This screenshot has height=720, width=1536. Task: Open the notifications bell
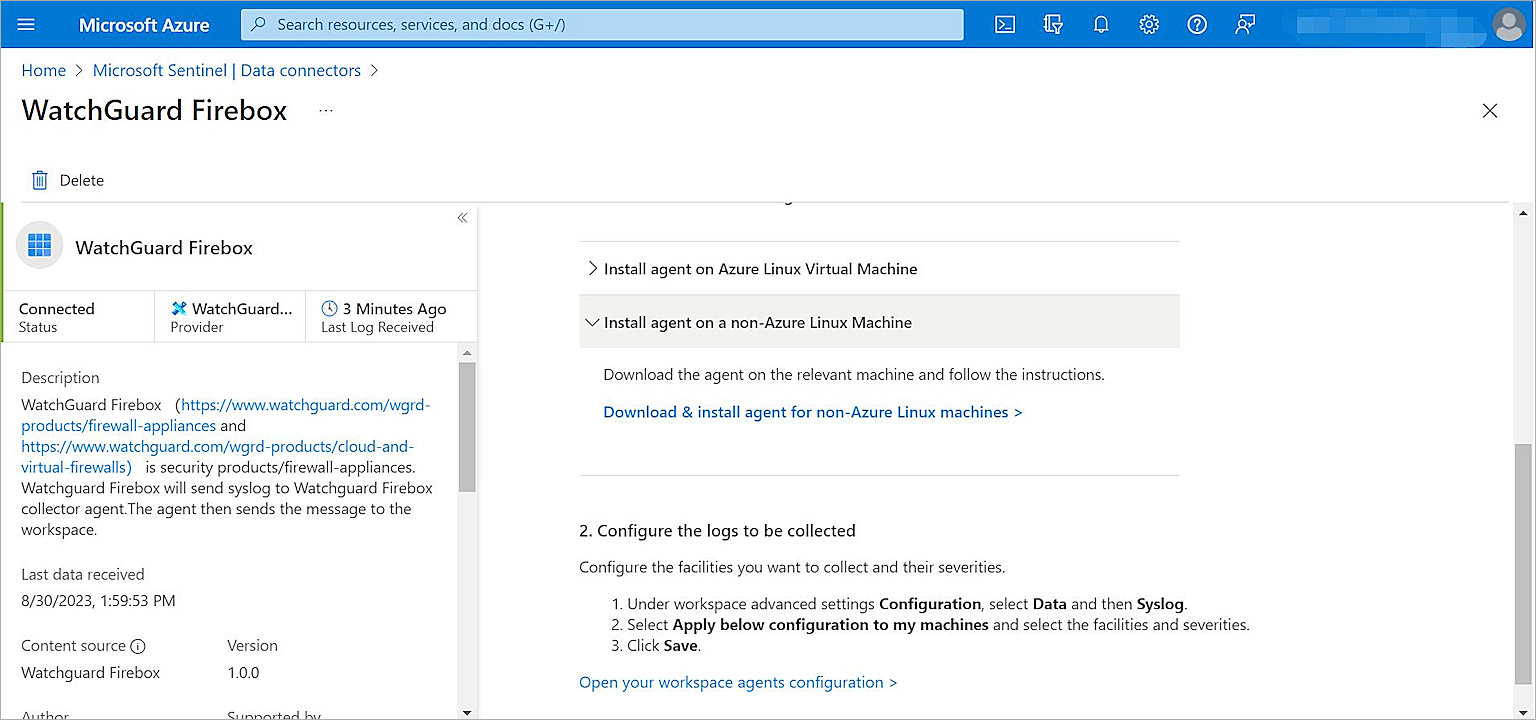[x=1100, y=24]
